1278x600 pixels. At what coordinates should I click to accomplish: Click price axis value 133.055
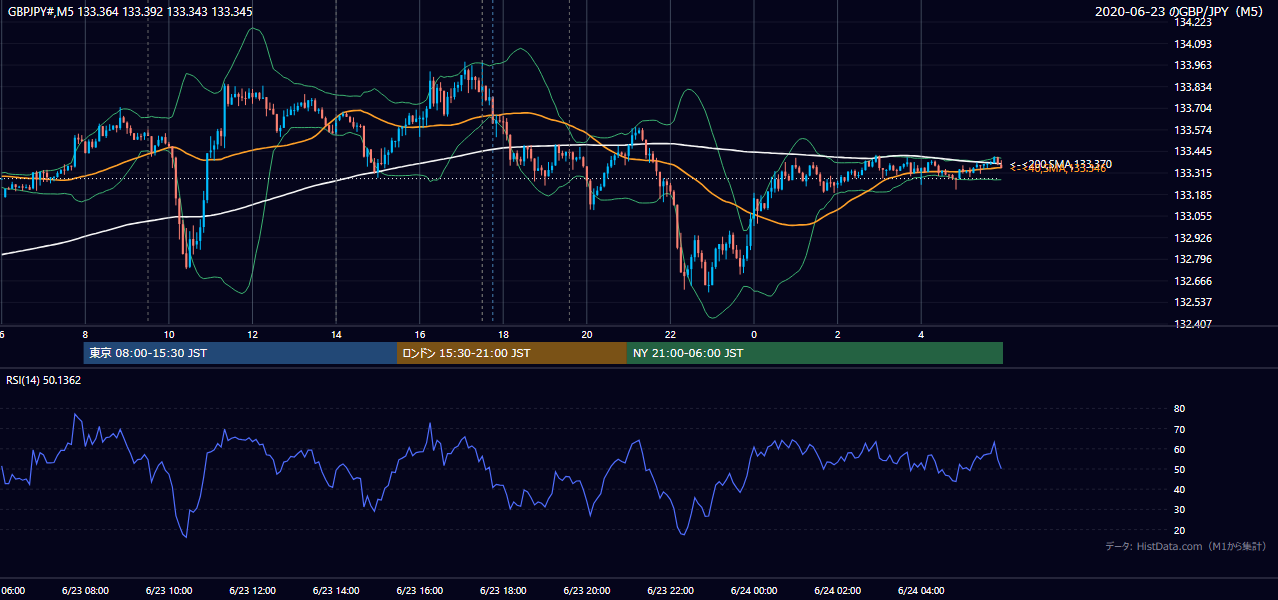1194,216
